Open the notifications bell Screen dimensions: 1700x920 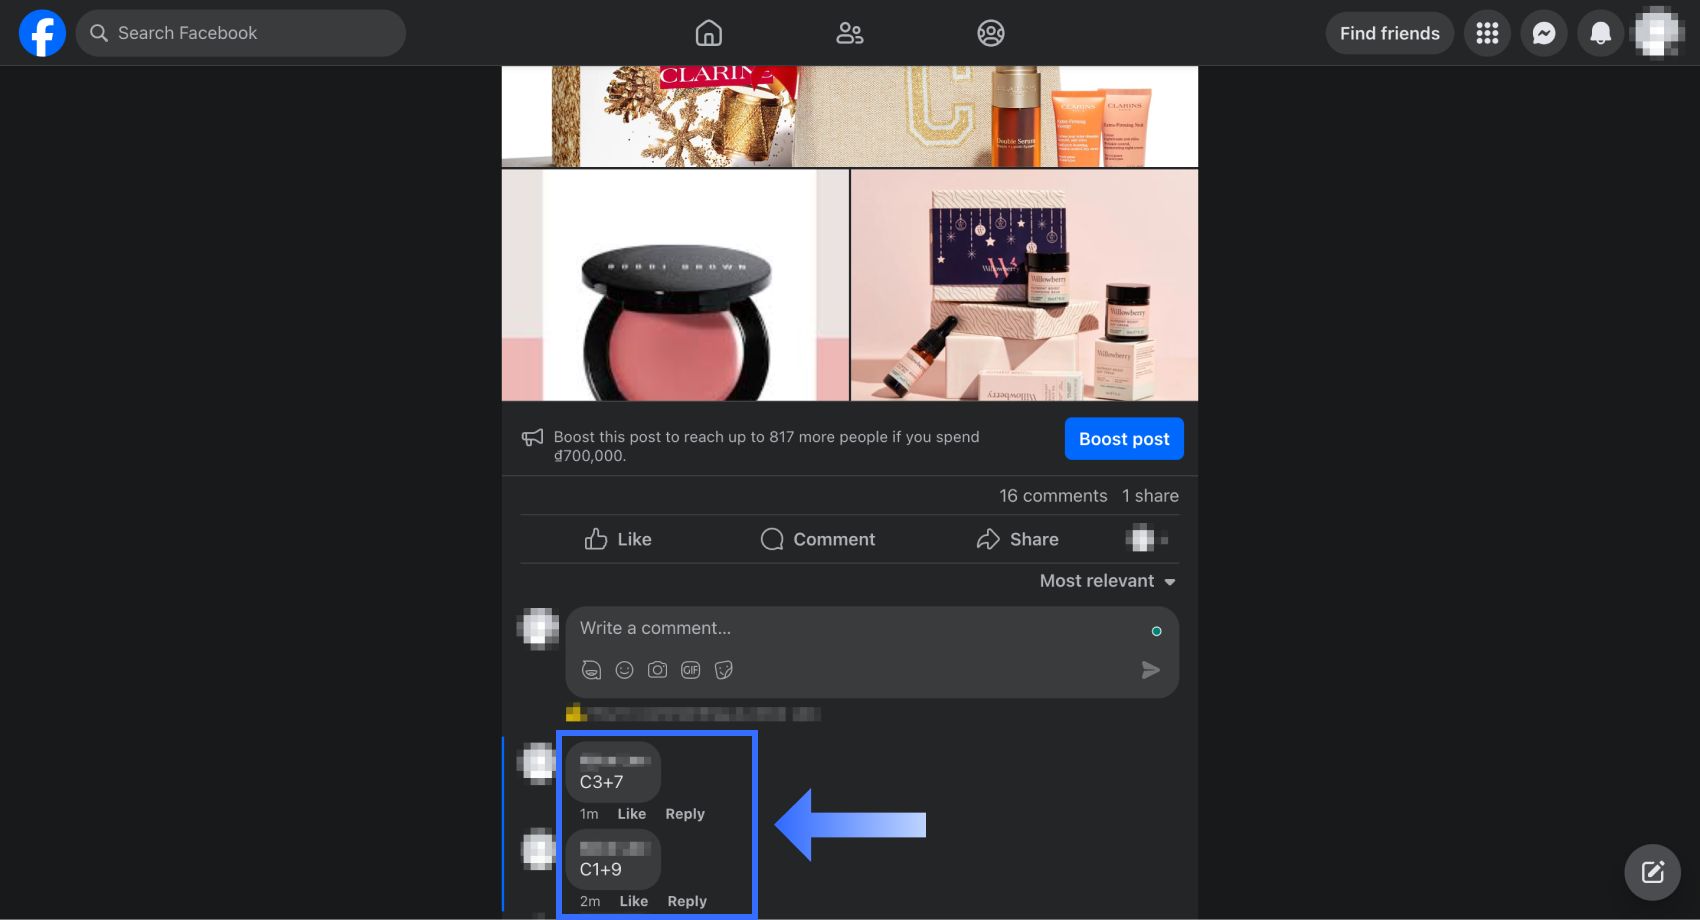coord(1601,33)
